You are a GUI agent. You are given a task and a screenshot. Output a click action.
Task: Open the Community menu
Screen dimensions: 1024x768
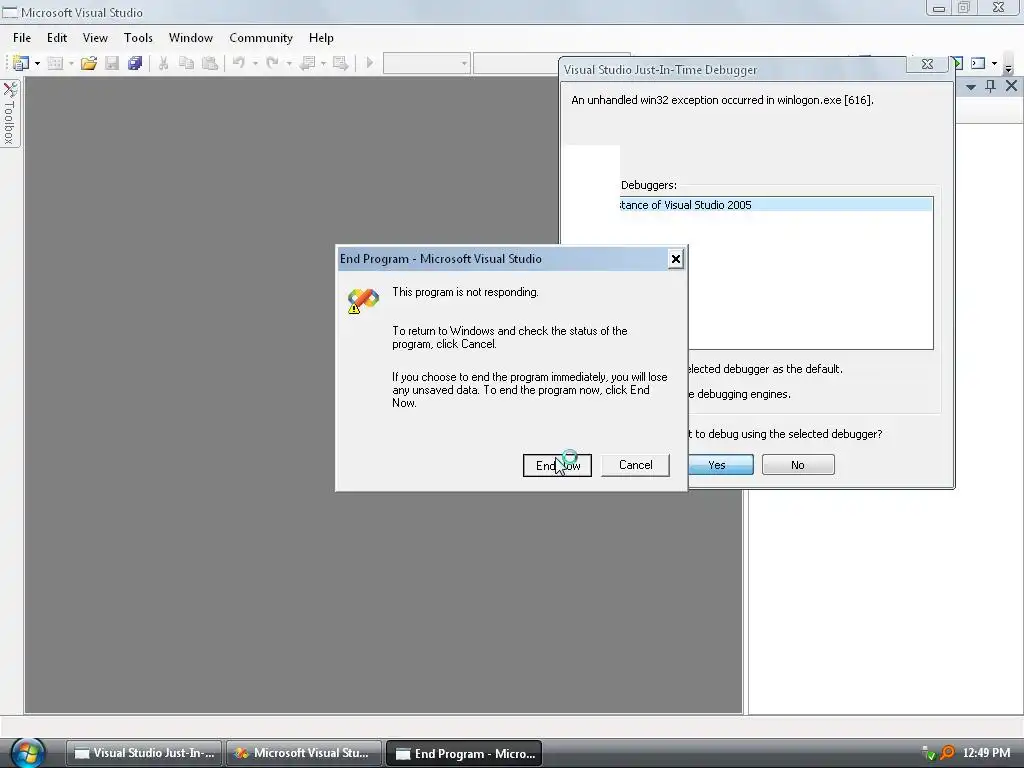click(261, 38)
